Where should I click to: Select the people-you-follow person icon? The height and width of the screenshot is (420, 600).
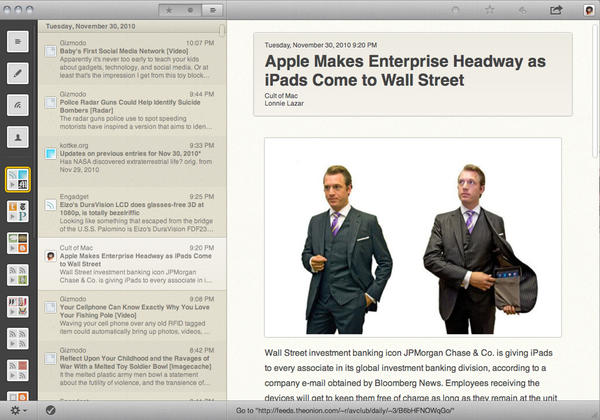[x=18, y=137]
